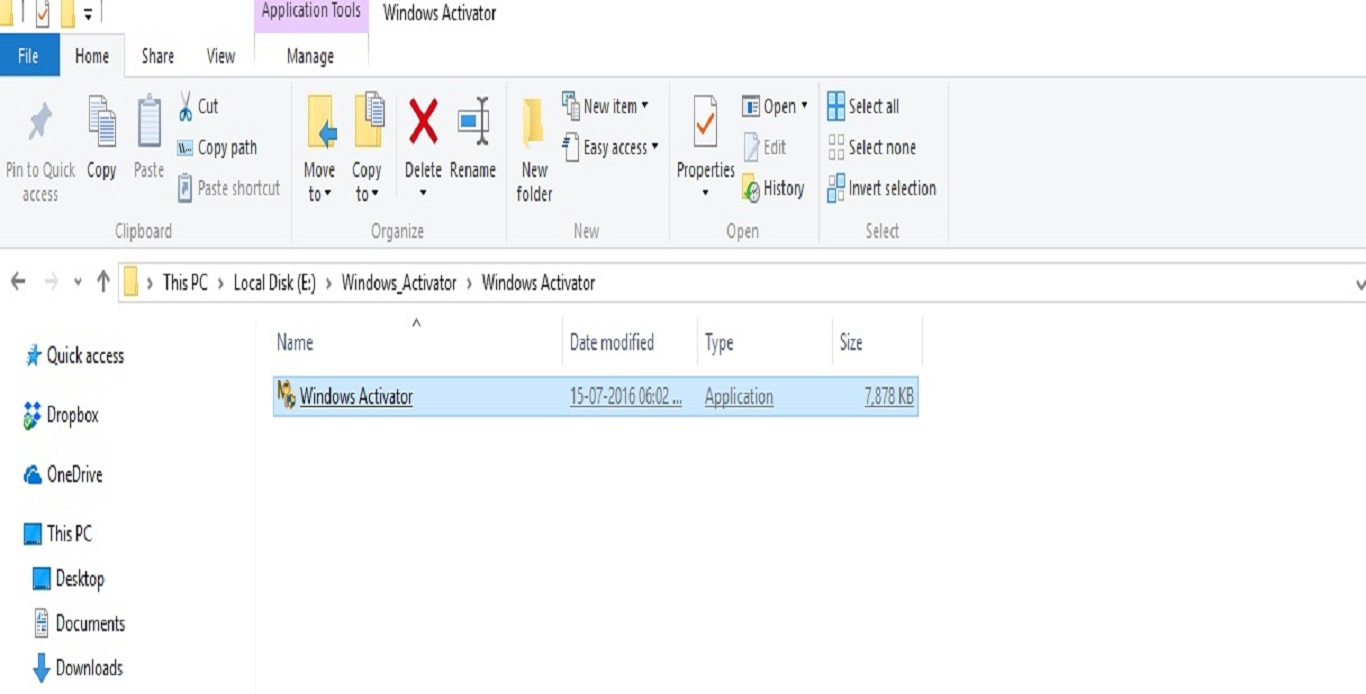The height and width of the screenshot is (694, 1366).
Task: Click the Properties checkmark icon
Action: coord(705,122)
